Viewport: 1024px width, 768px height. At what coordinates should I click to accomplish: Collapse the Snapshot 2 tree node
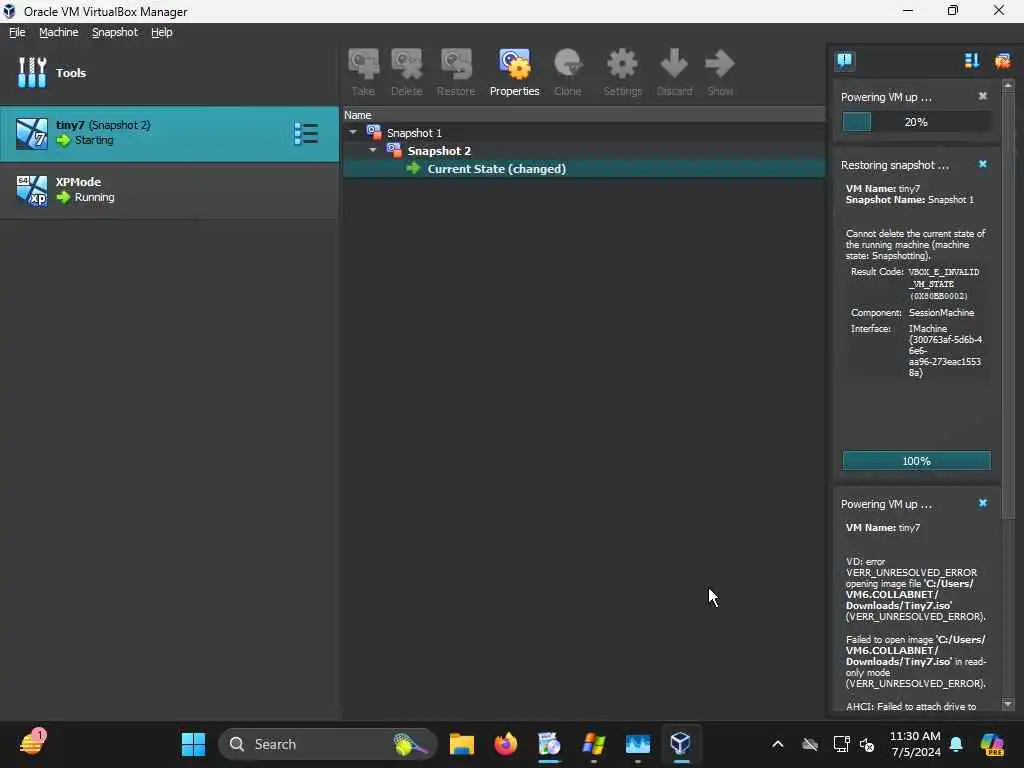(373, 150)
